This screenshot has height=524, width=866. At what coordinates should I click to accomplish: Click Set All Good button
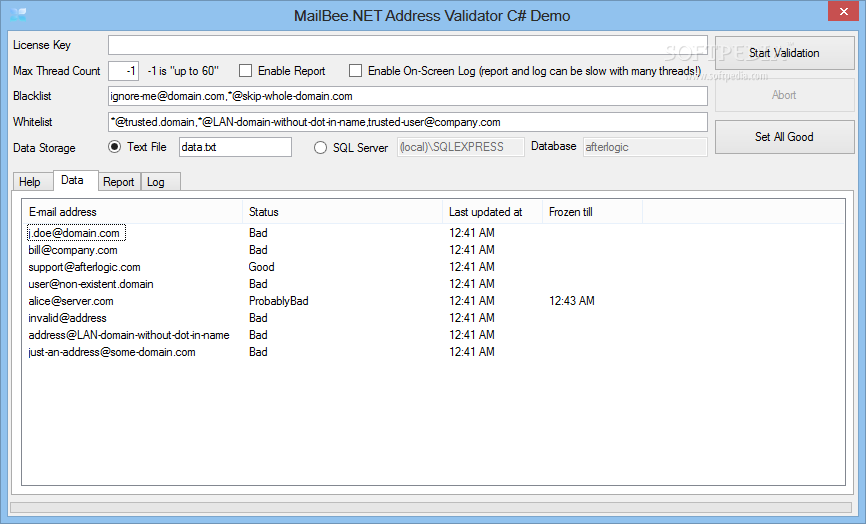pyautogui.click(x=784, y=137)
